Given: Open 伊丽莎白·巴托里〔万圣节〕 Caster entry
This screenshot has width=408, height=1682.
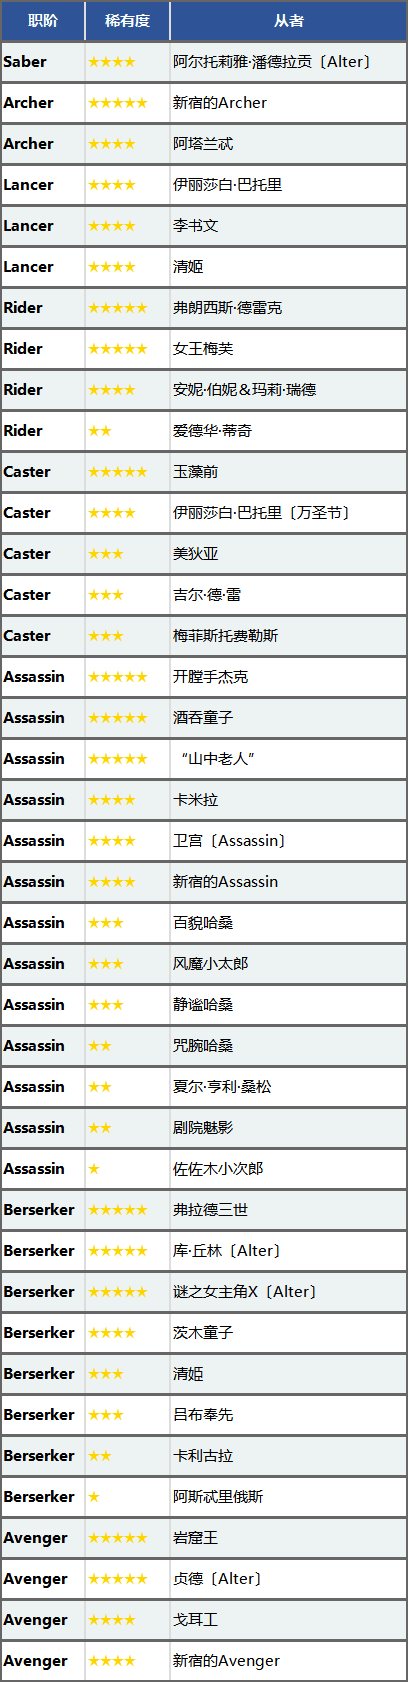Looking at the screenshot, I should pyautogui.click(x=263, y=513).
